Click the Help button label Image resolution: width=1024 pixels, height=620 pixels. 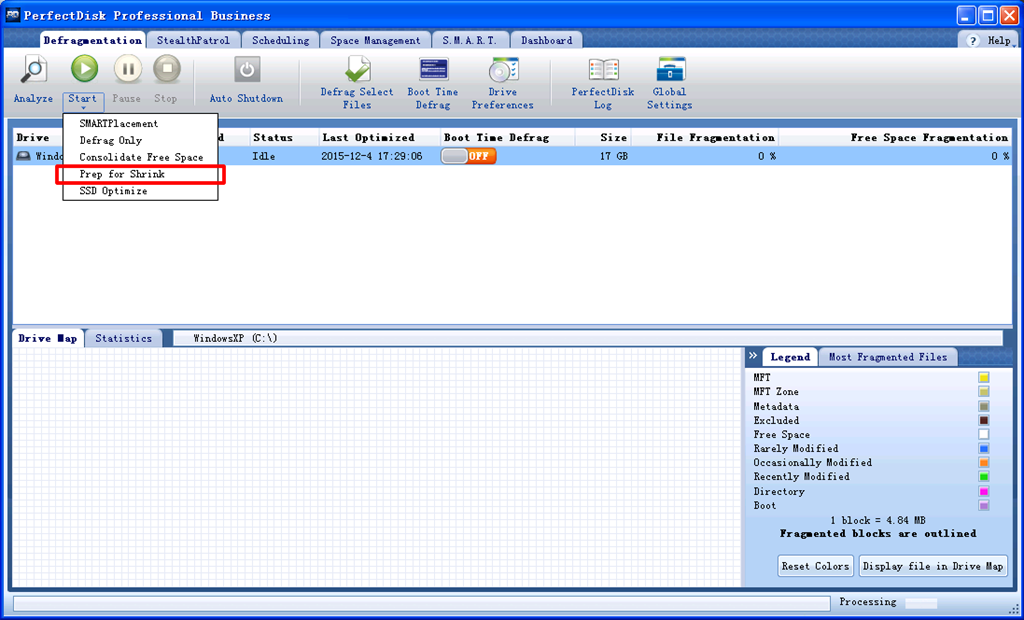tap(999, 41)
